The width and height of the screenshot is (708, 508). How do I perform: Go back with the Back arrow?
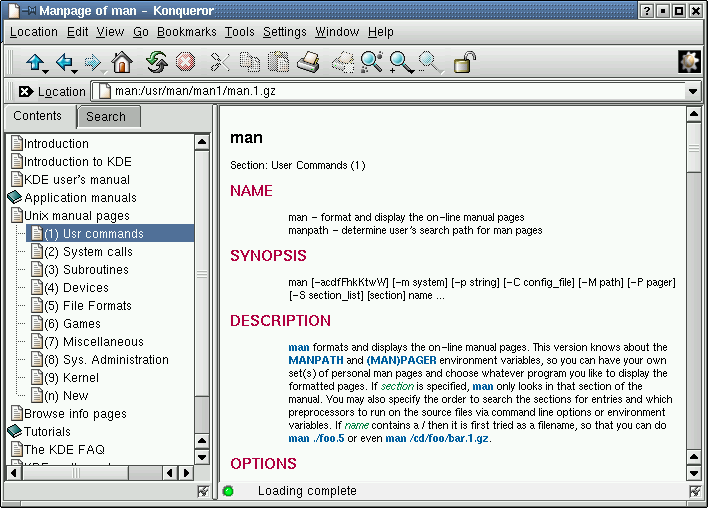tap(64, 63)
